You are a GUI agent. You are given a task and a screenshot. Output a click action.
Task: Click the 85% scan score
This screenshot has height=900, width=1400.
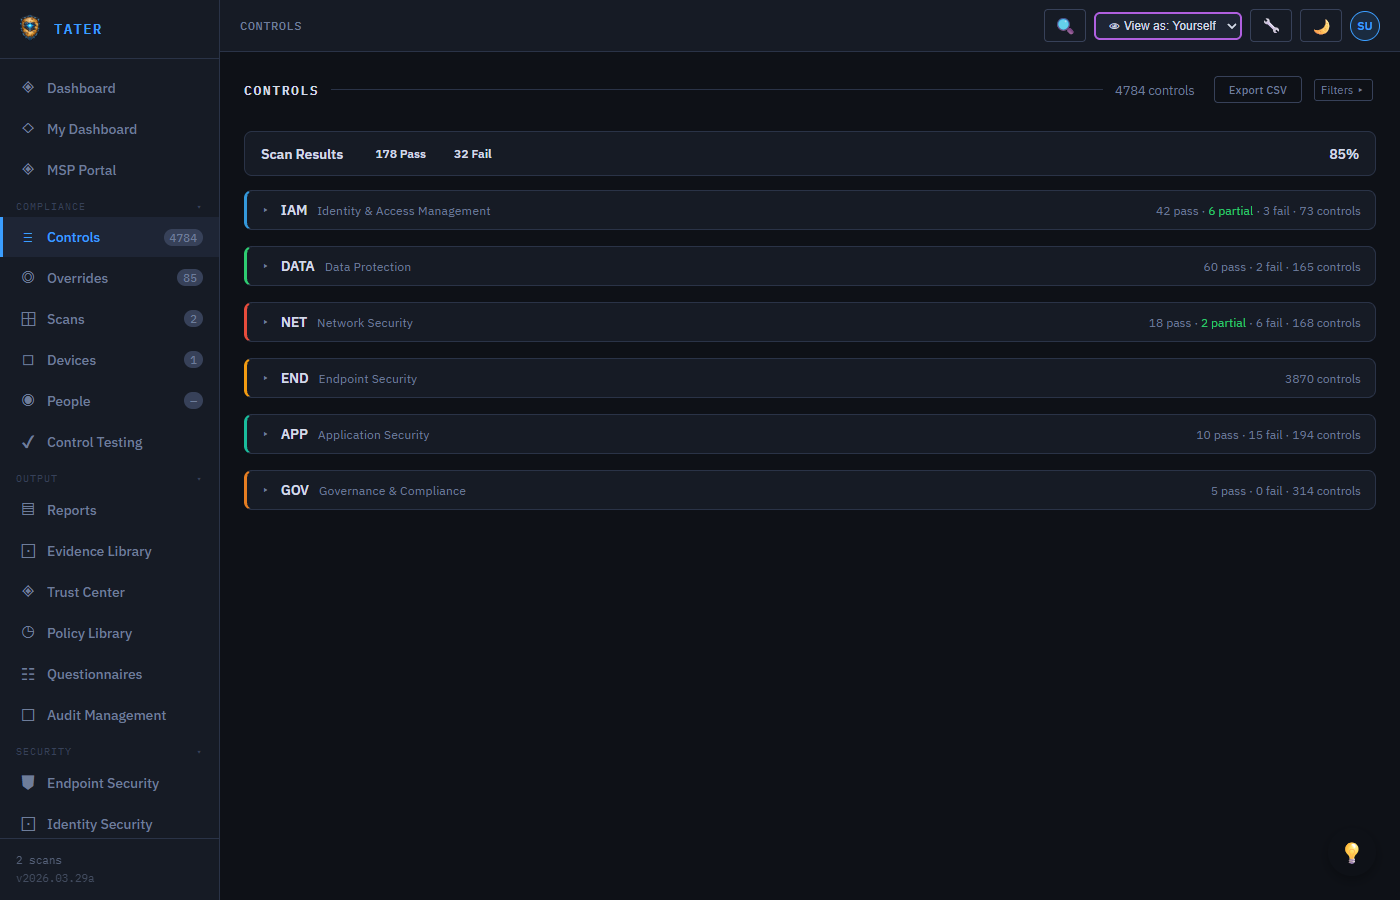pyautogui.click(x=1344, y=154)
